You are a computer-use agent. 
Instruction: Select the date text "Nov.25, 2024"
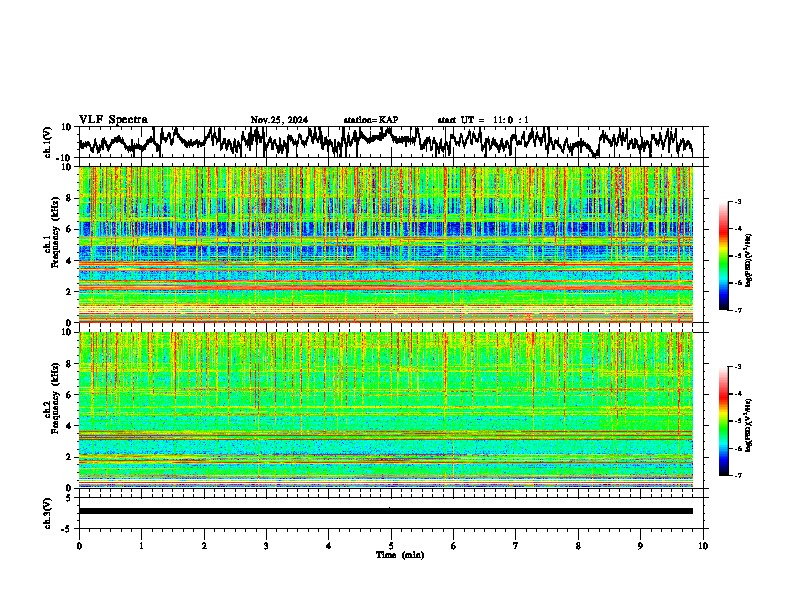coord(279,120)
